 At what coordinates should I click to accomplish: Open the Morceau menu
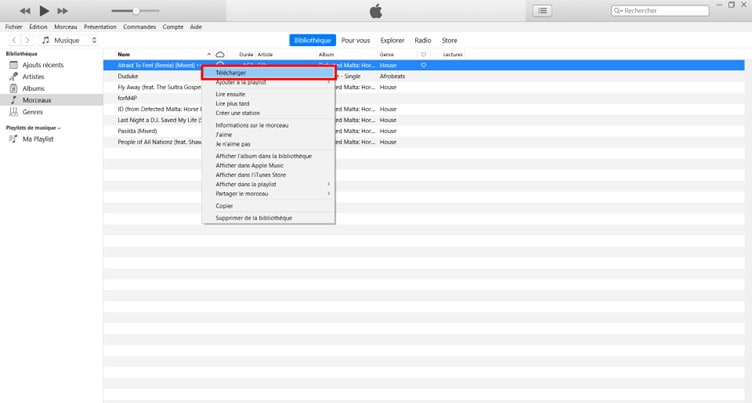65,27
